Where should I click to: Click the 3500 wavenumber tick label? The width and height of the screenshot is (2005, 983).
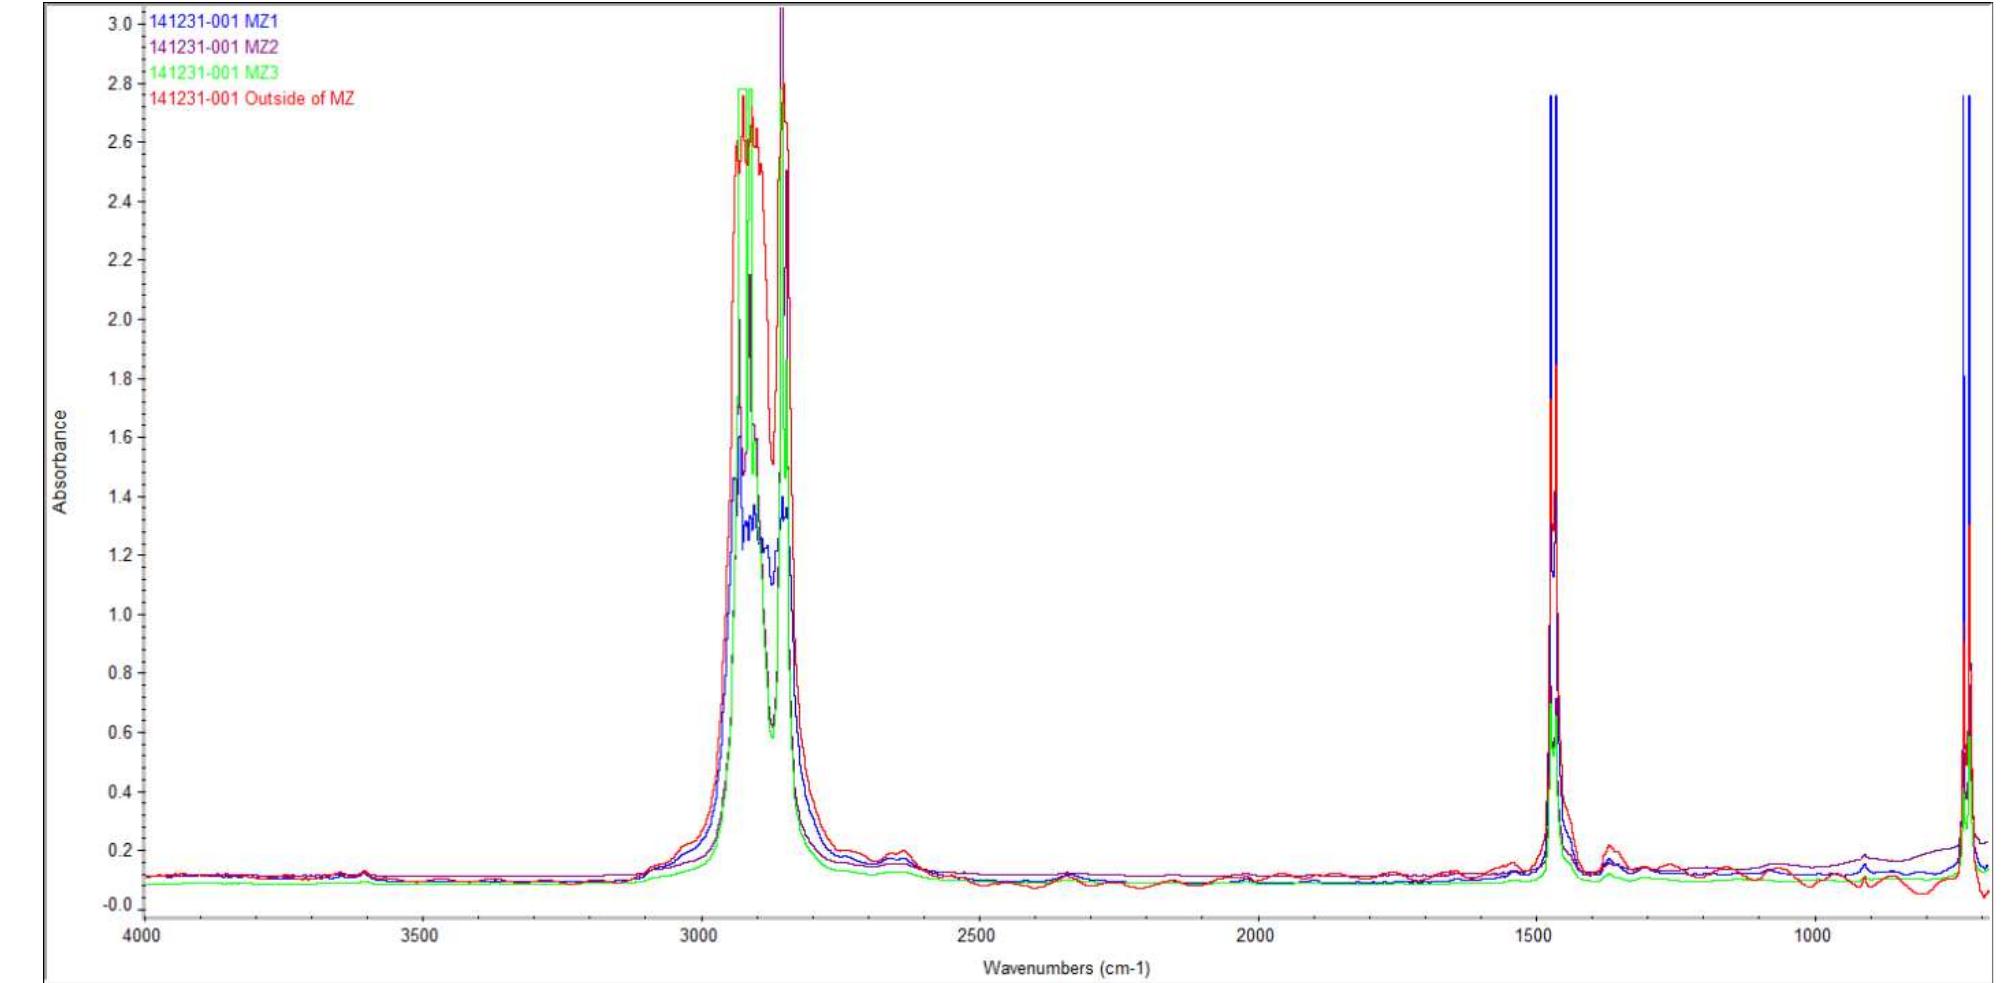(419, 936)
